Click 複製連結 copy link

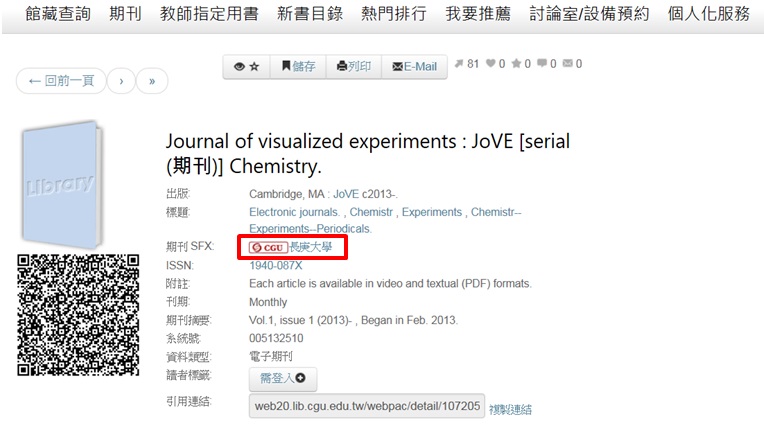[510, 409]
